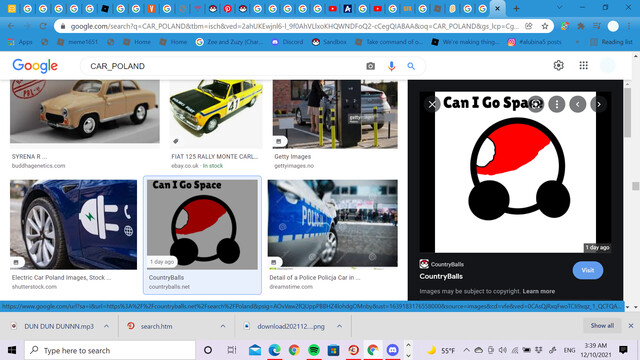640x360 pixels.
Task: Open the meme1651 bookmark
Action: 78,42
